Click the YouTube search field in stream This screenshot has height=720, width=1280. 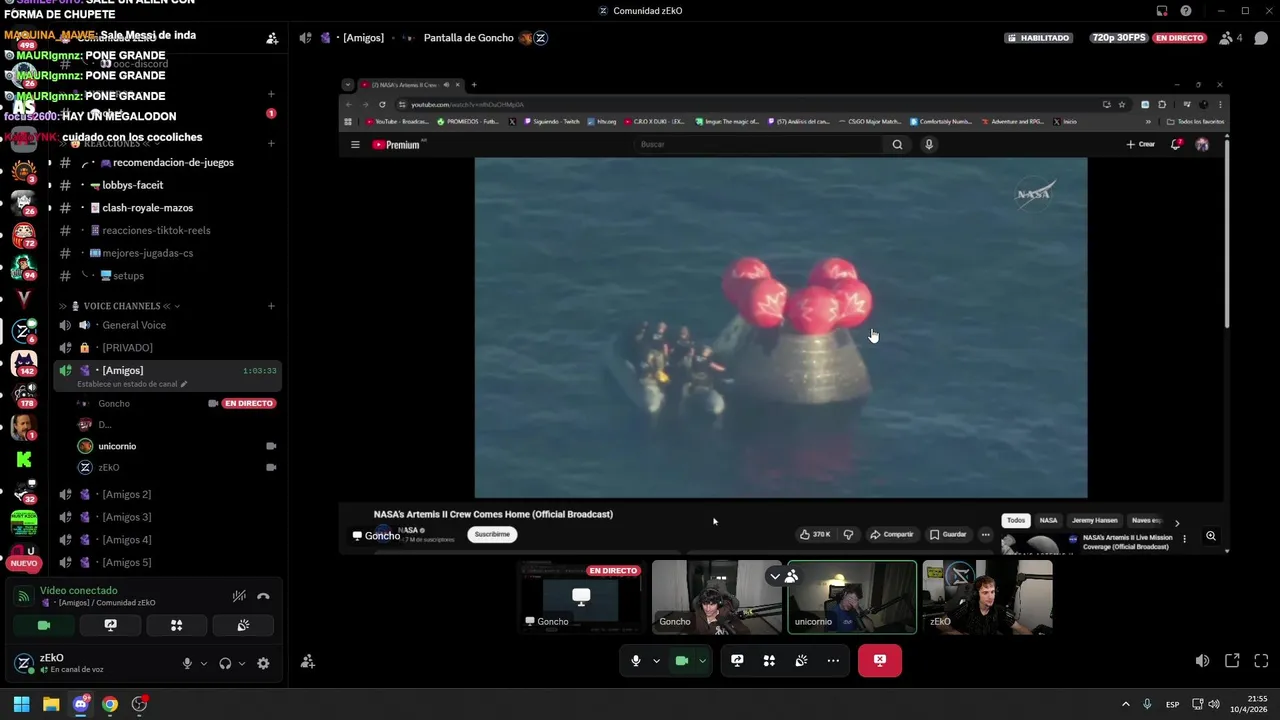point(759,144)
